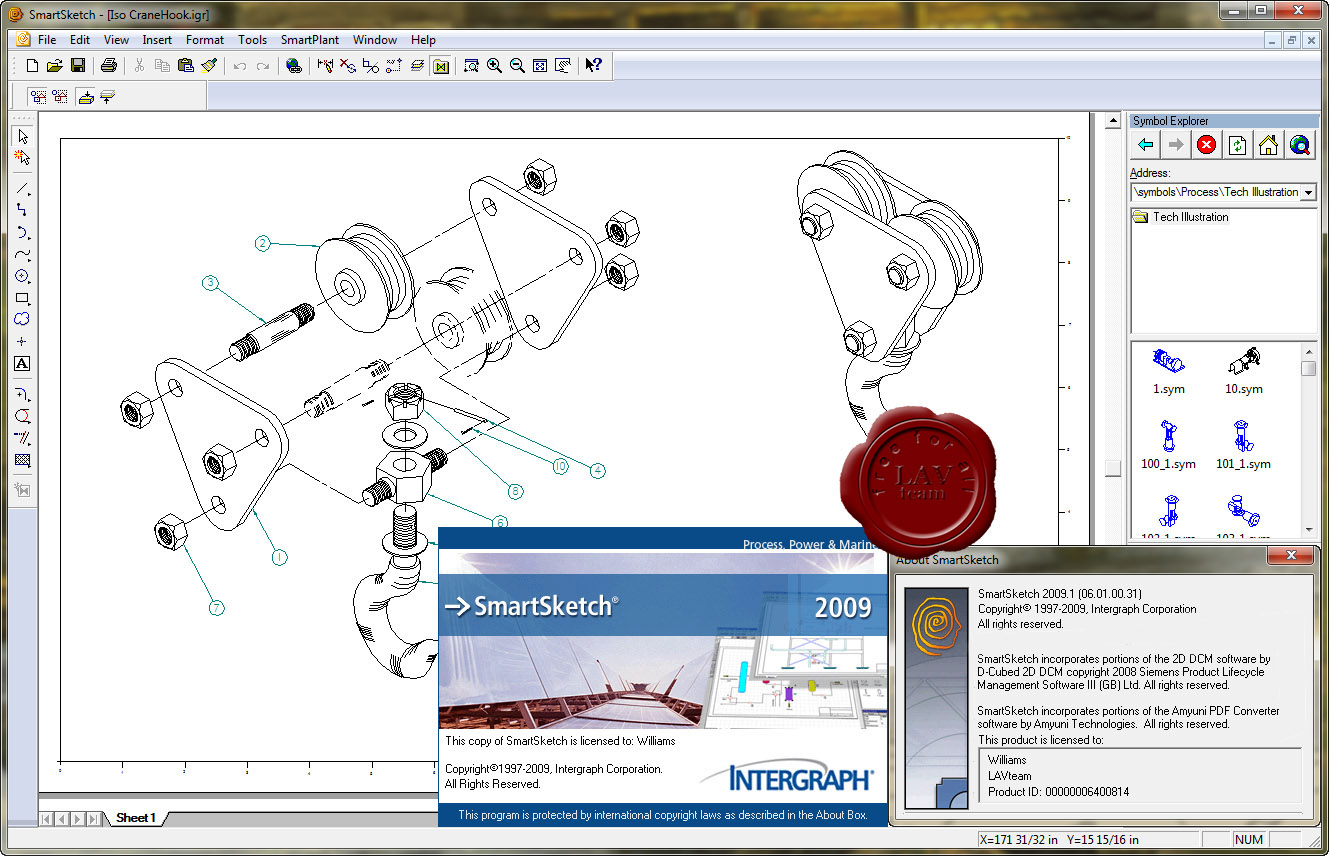This screenshot has width=1329, height=856.
Task: Open the Insert menu
Action: [x=157, y=40]
